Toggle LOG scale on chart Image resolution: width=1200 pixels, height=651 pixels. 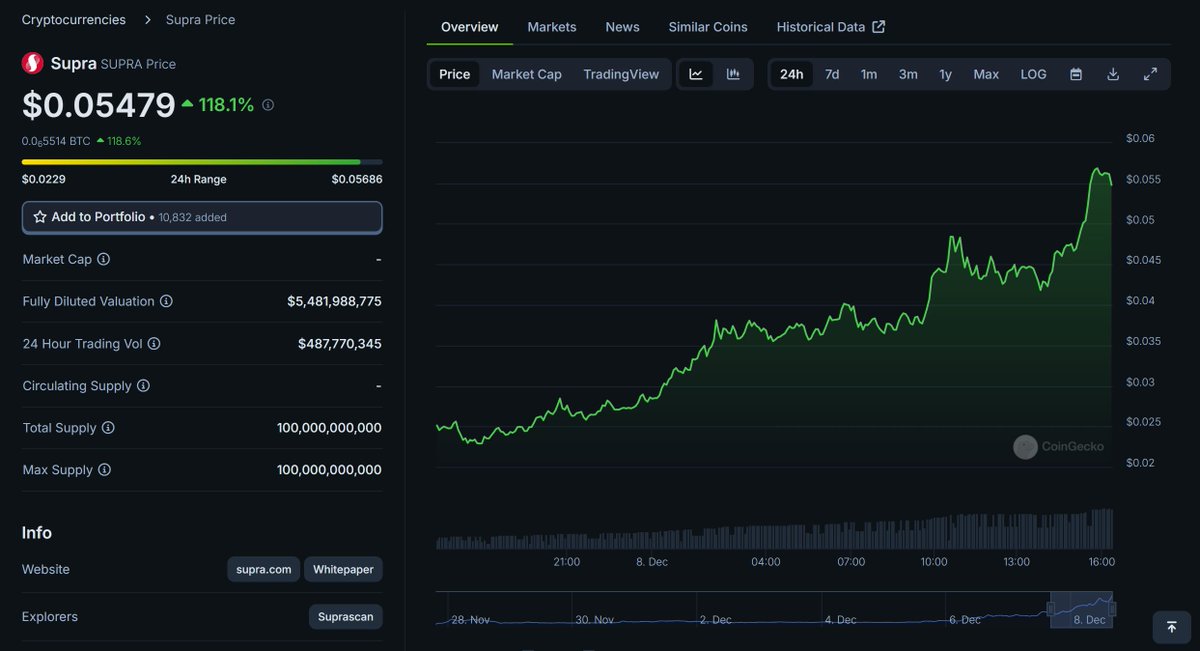click(x=1033, y=74)
